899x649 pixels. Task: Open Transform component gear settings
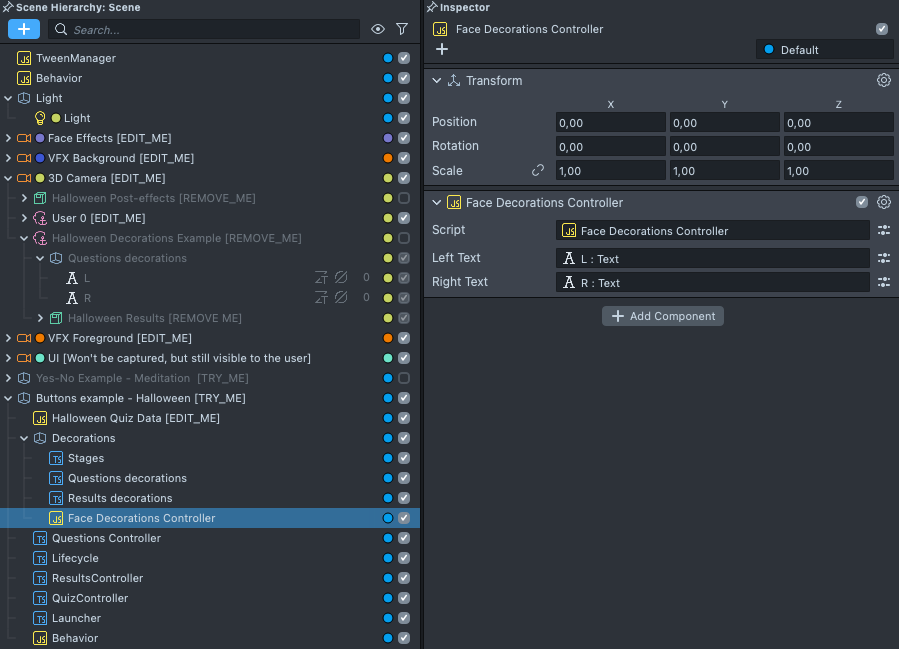click(884, 81)
